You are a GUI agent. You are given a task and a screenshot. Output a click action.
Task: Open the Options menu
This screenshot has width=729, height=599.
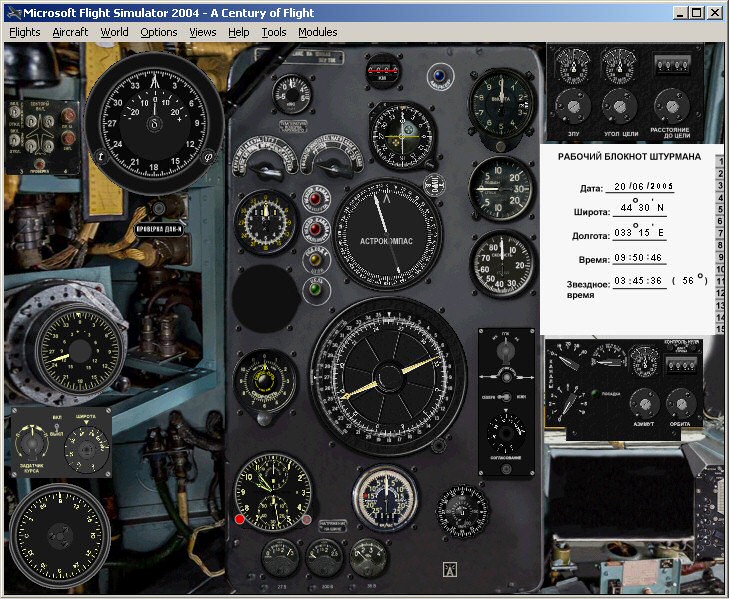[x=159, y=32]
